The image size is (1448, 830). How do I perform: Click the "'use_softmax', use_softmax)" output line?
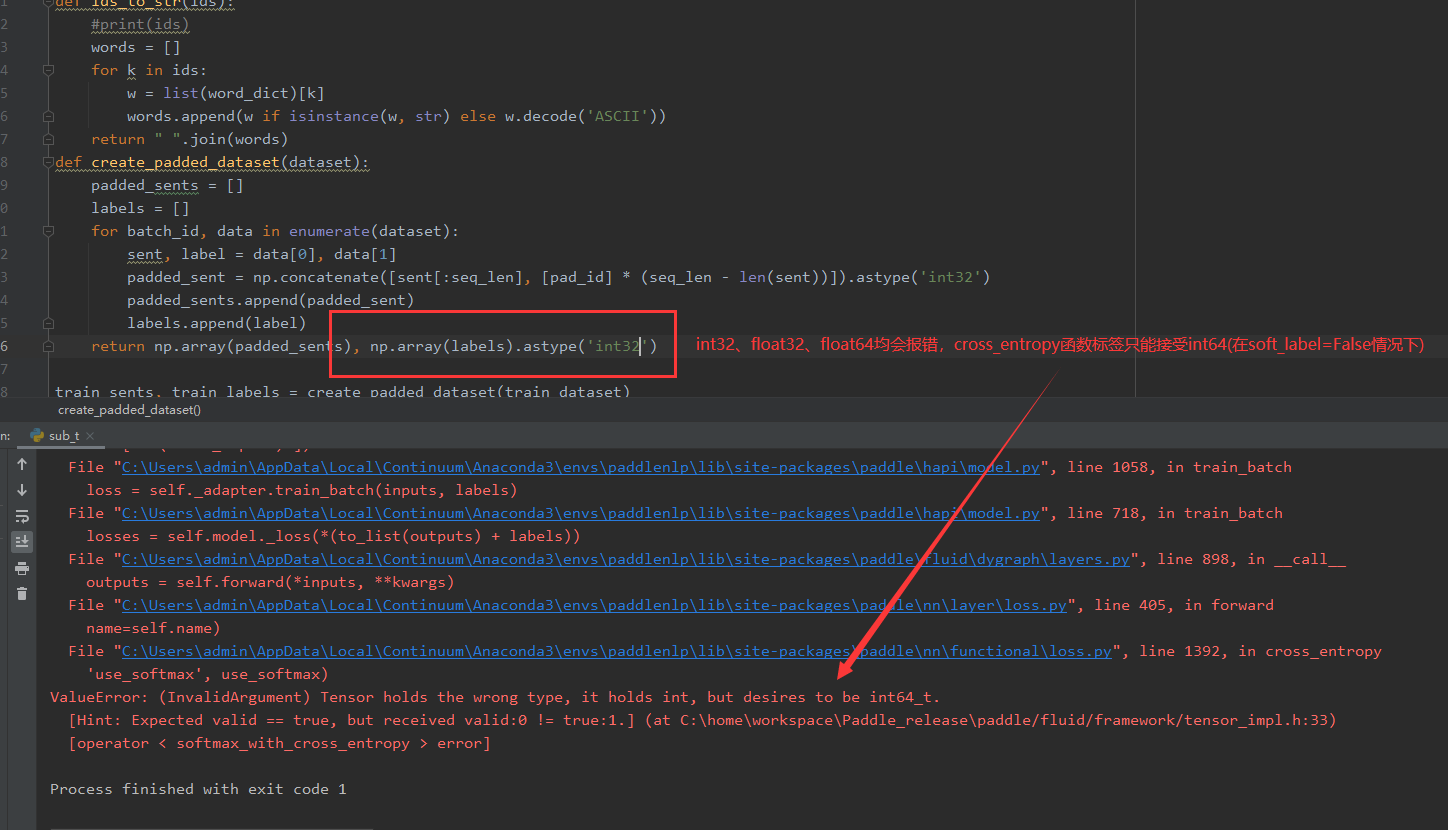click(x=207, y=674)
